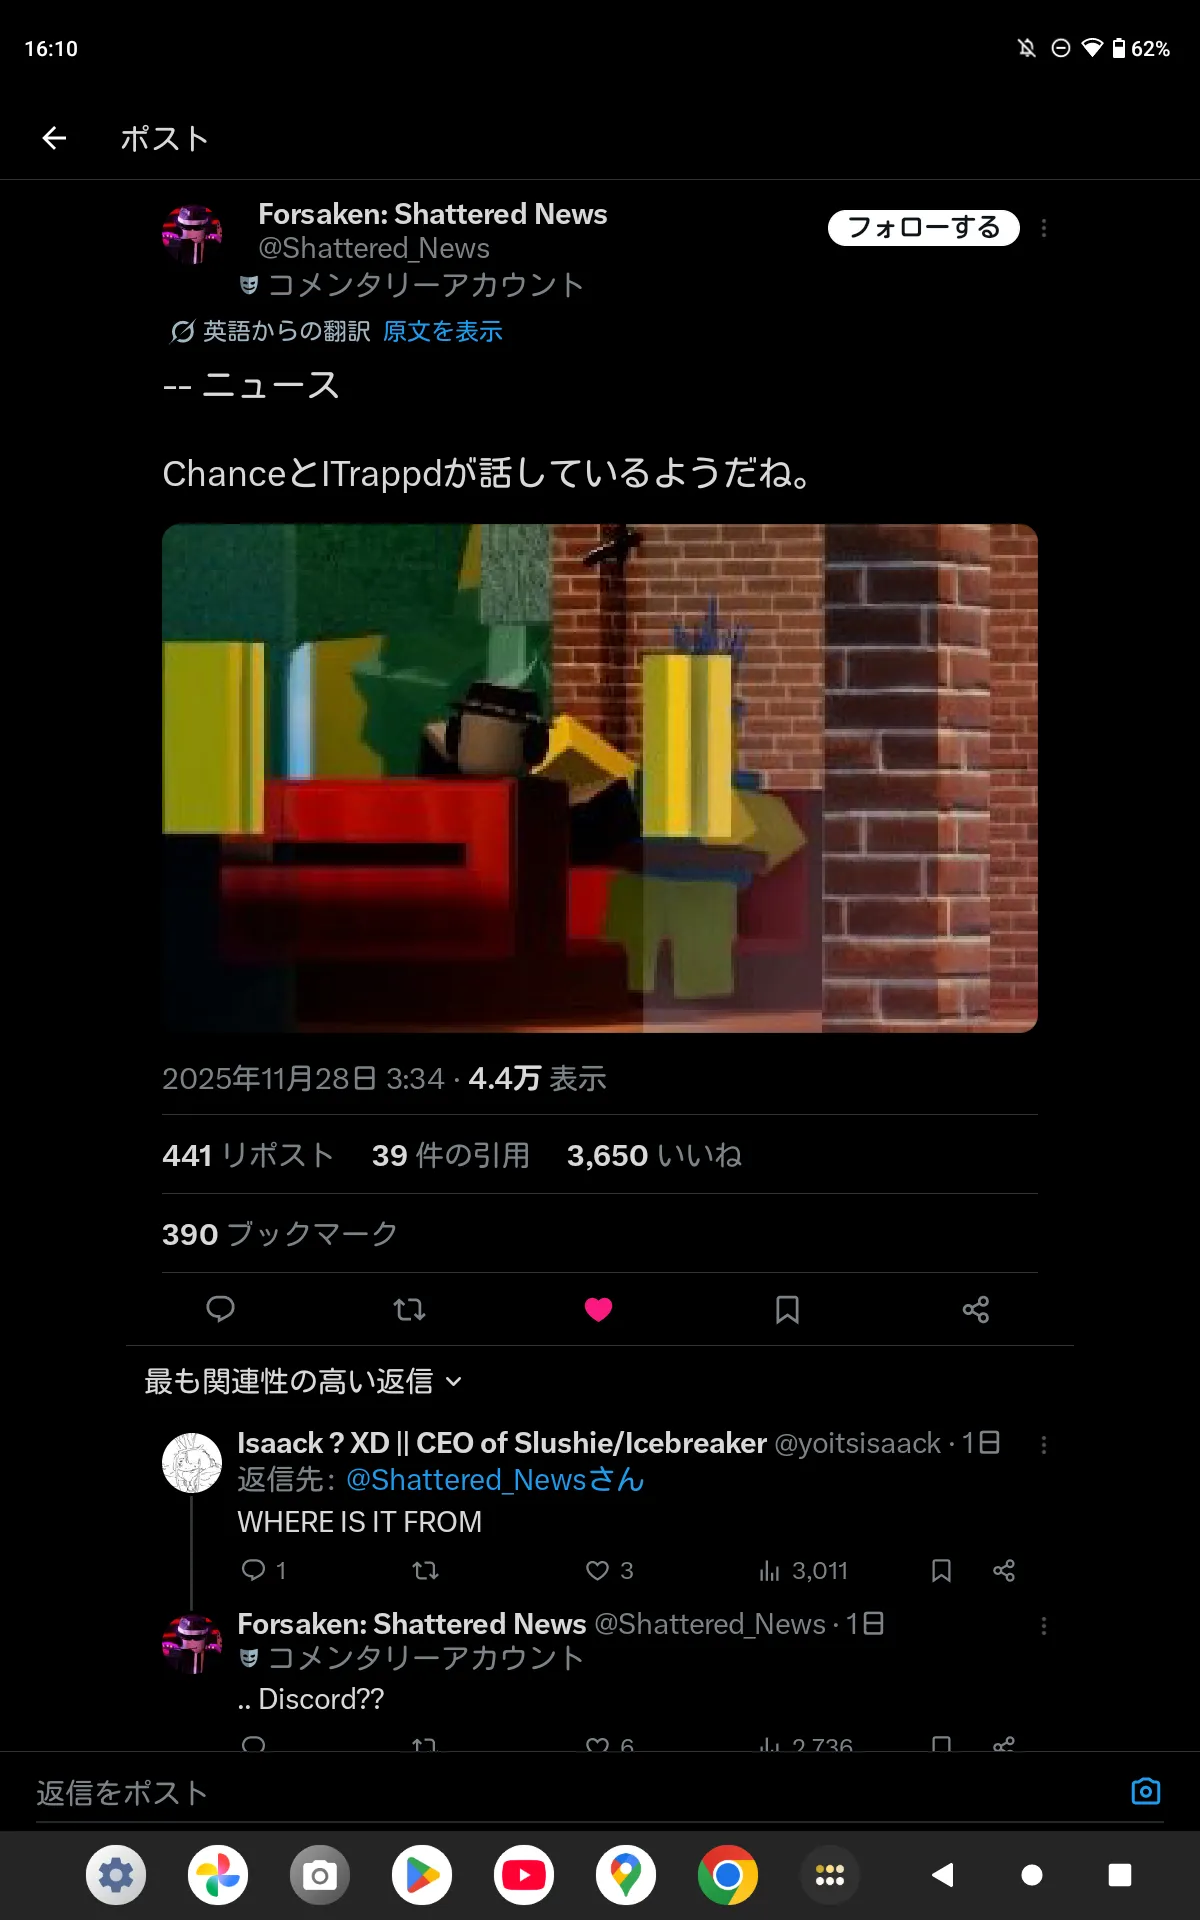1200x1920 pixels.
Task: Unlike the post via pink heart
Action: pos(598,1309)
